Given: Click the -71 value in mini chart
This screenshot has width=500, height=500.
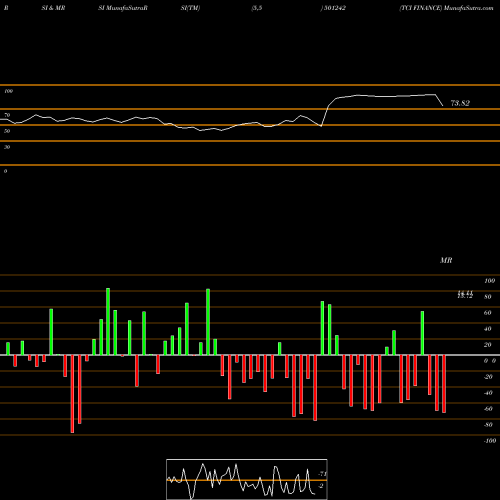Looking at the screenshot, I should coord(322,474).
